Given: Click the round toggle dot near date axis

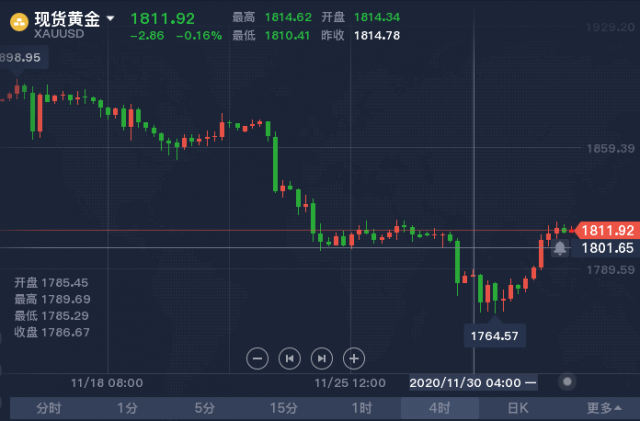Looking at the screenshot, I should (x=567, y=382).
